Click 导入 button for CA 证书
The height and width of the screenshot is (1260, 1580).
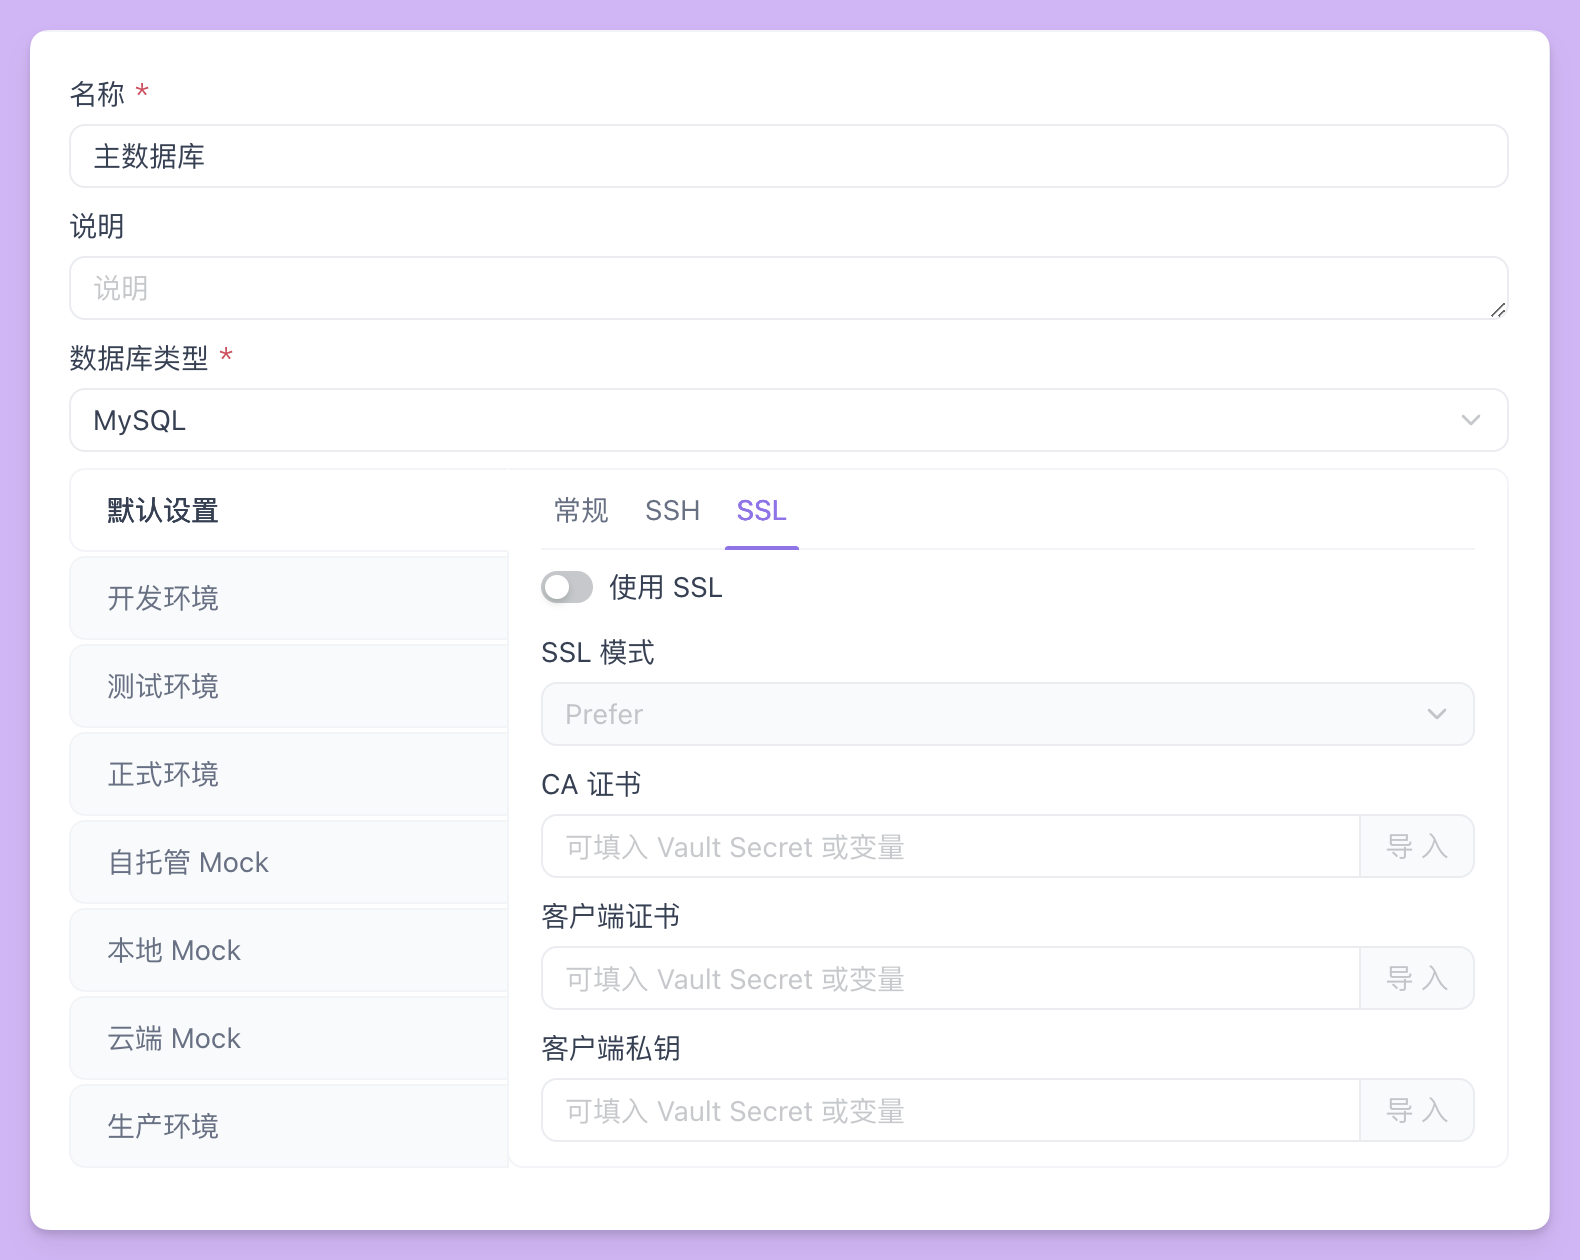1417,846
